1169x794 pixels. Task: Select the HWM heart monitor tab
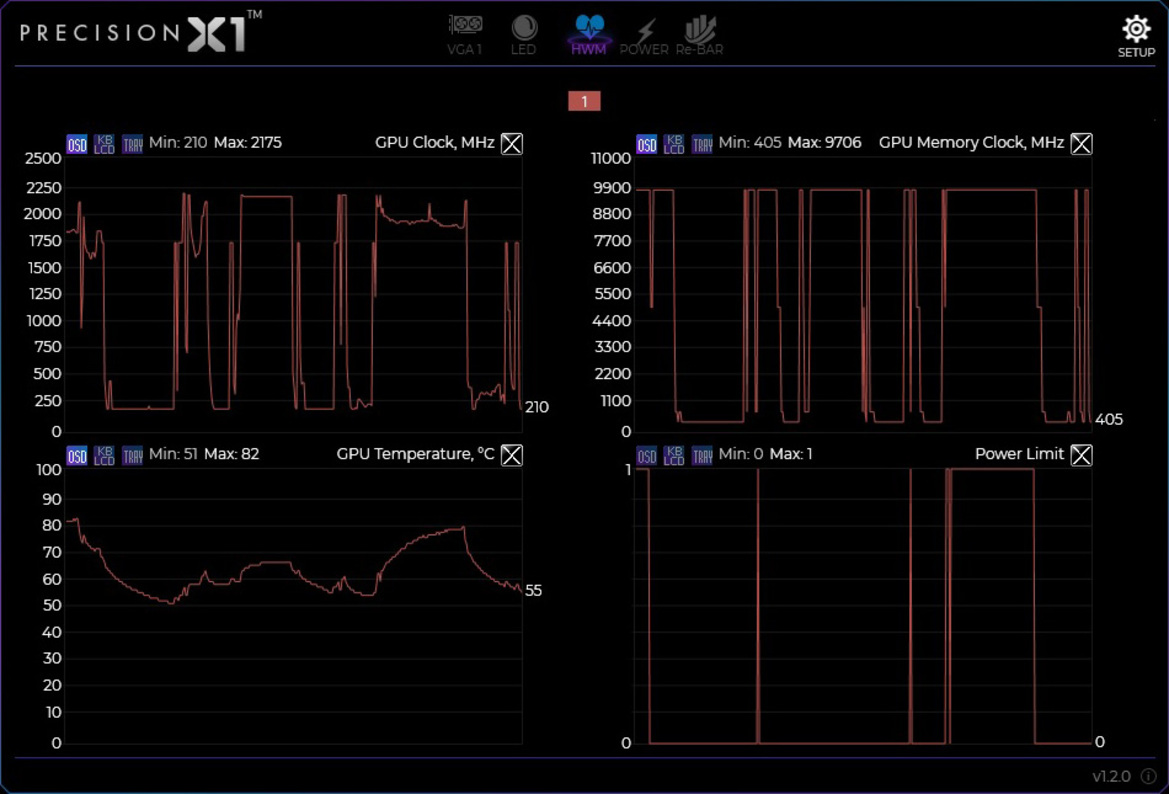click(589, 34)
